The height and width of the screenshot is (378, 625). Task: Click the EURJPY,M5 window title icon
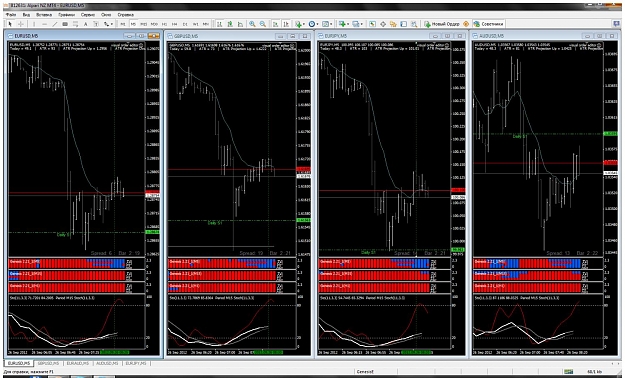321,36
